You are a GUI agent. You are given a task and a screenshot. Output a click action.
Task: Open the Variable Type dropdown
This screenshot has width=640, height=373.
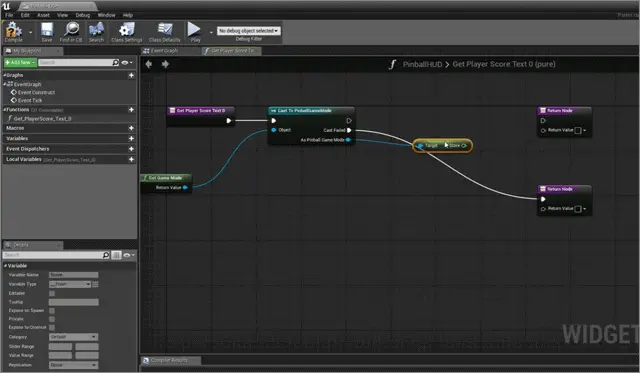[70, 284]
